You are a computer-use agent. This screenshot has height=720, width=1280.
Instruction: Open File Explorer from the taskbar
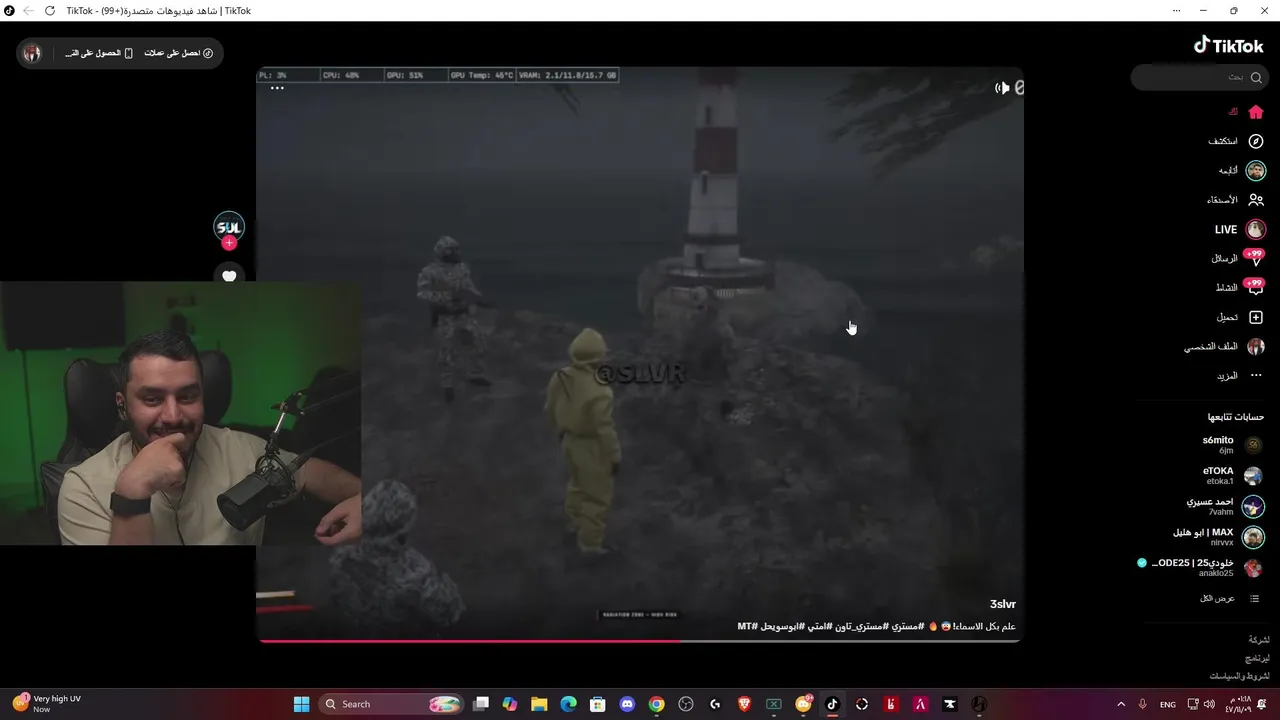pos(539,704)
